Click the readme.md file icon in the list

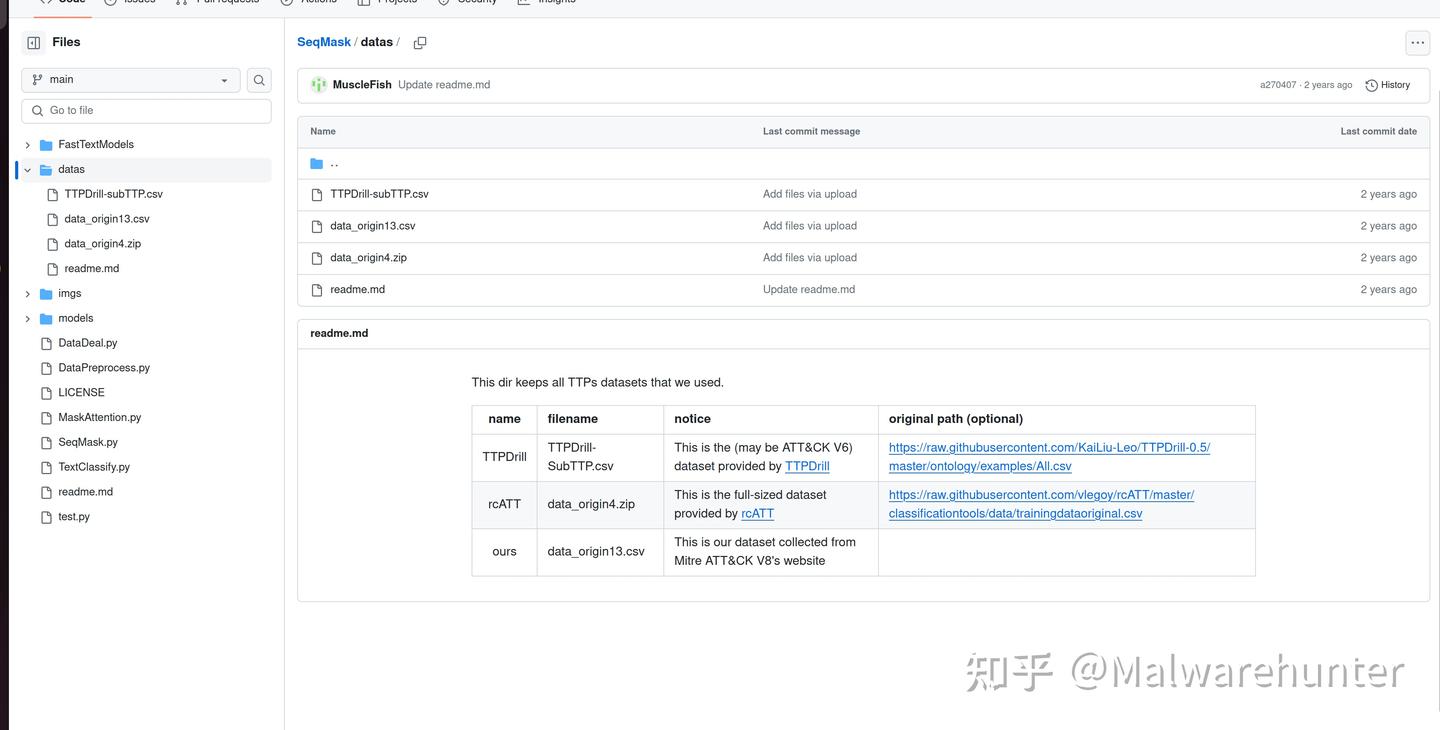(317, 289)
